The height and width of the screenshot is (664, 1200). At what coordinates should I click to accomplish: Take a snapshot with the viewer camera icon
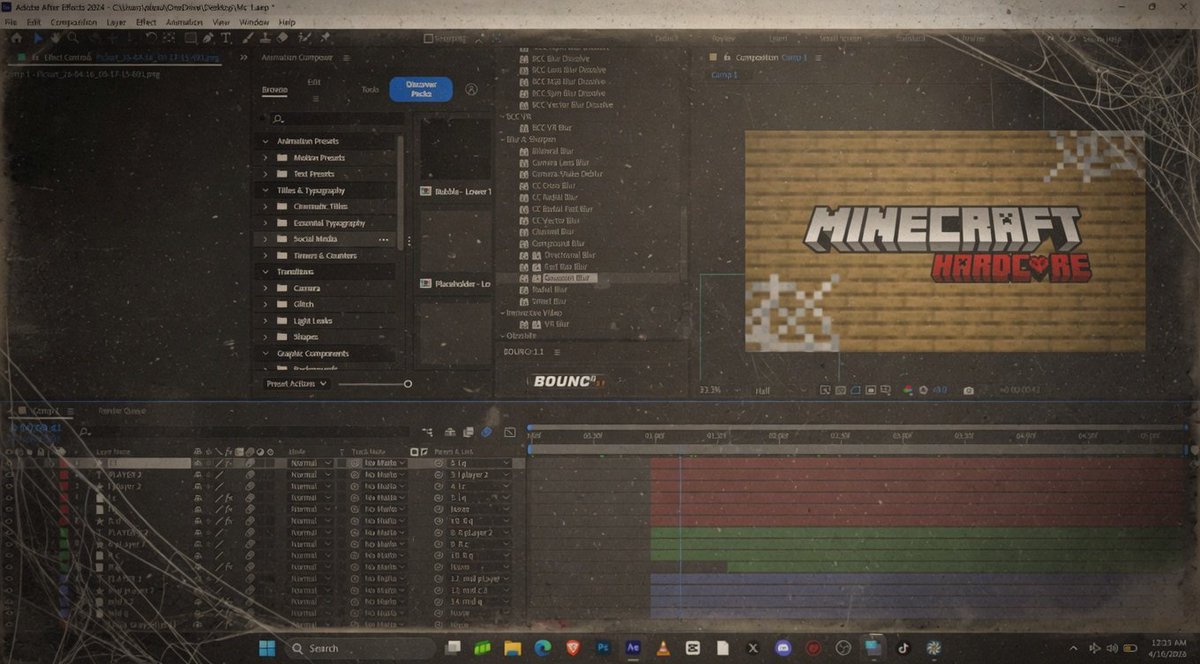point(968,390)
